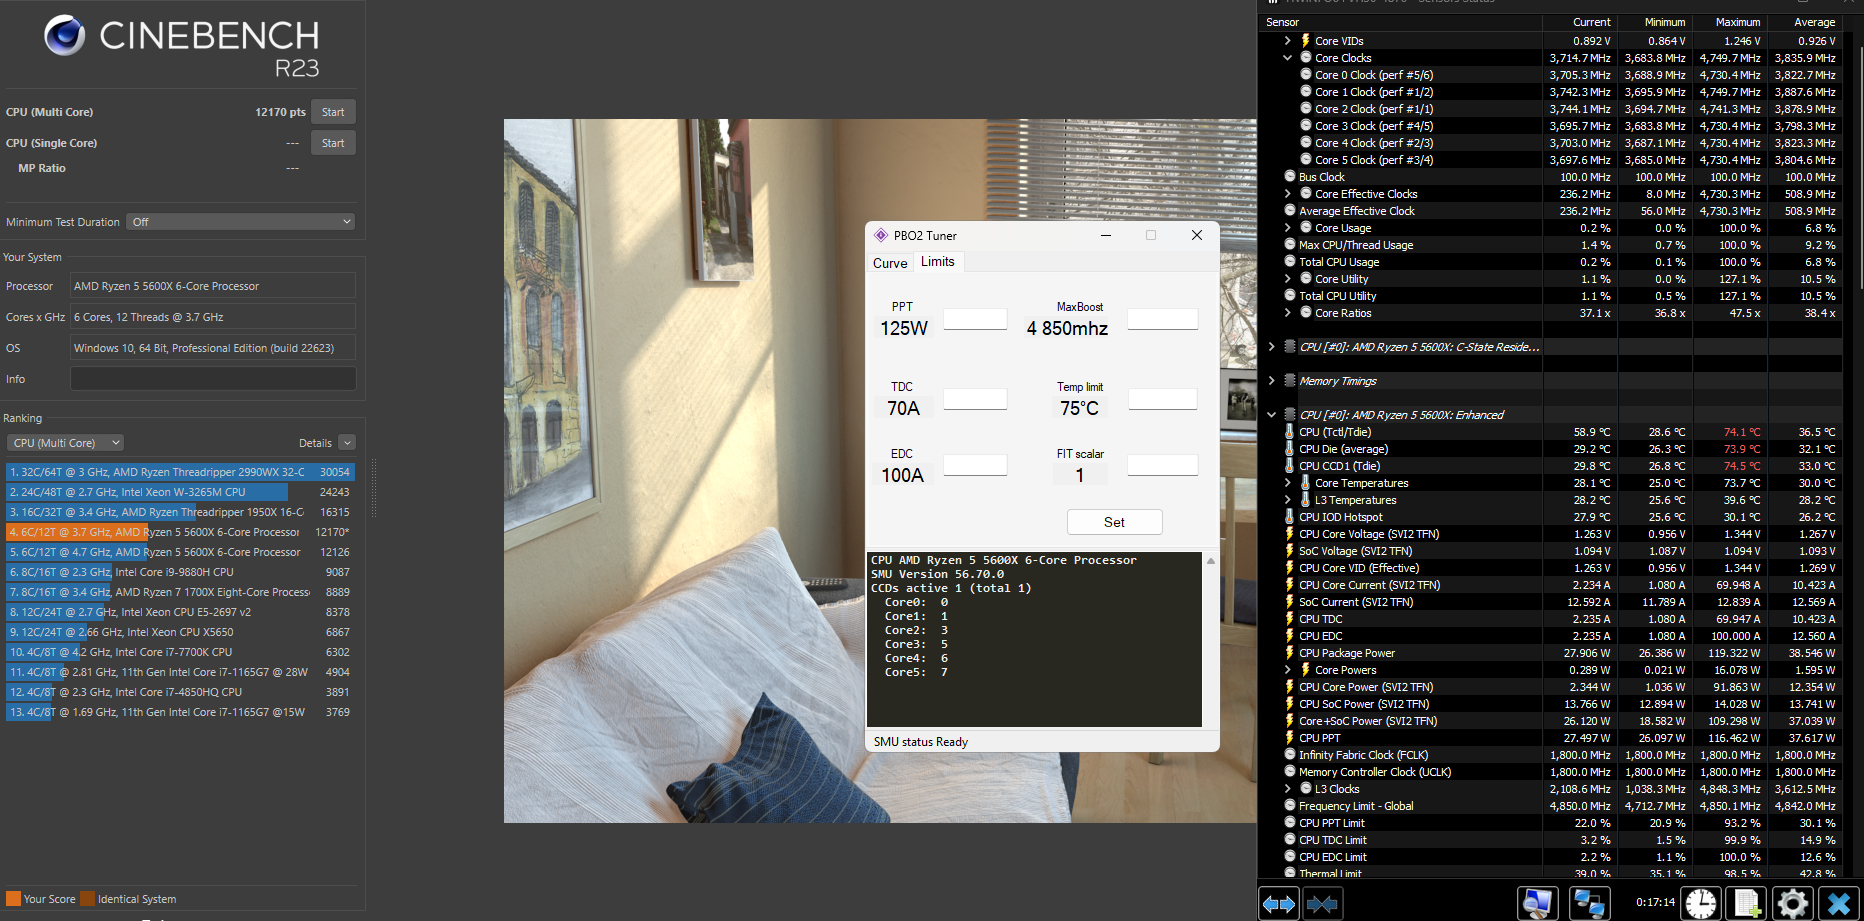Screen dimensions: 1864x921
Task: Click the lightning icon beside CPU Package Power
Action: coord(1290,653)
